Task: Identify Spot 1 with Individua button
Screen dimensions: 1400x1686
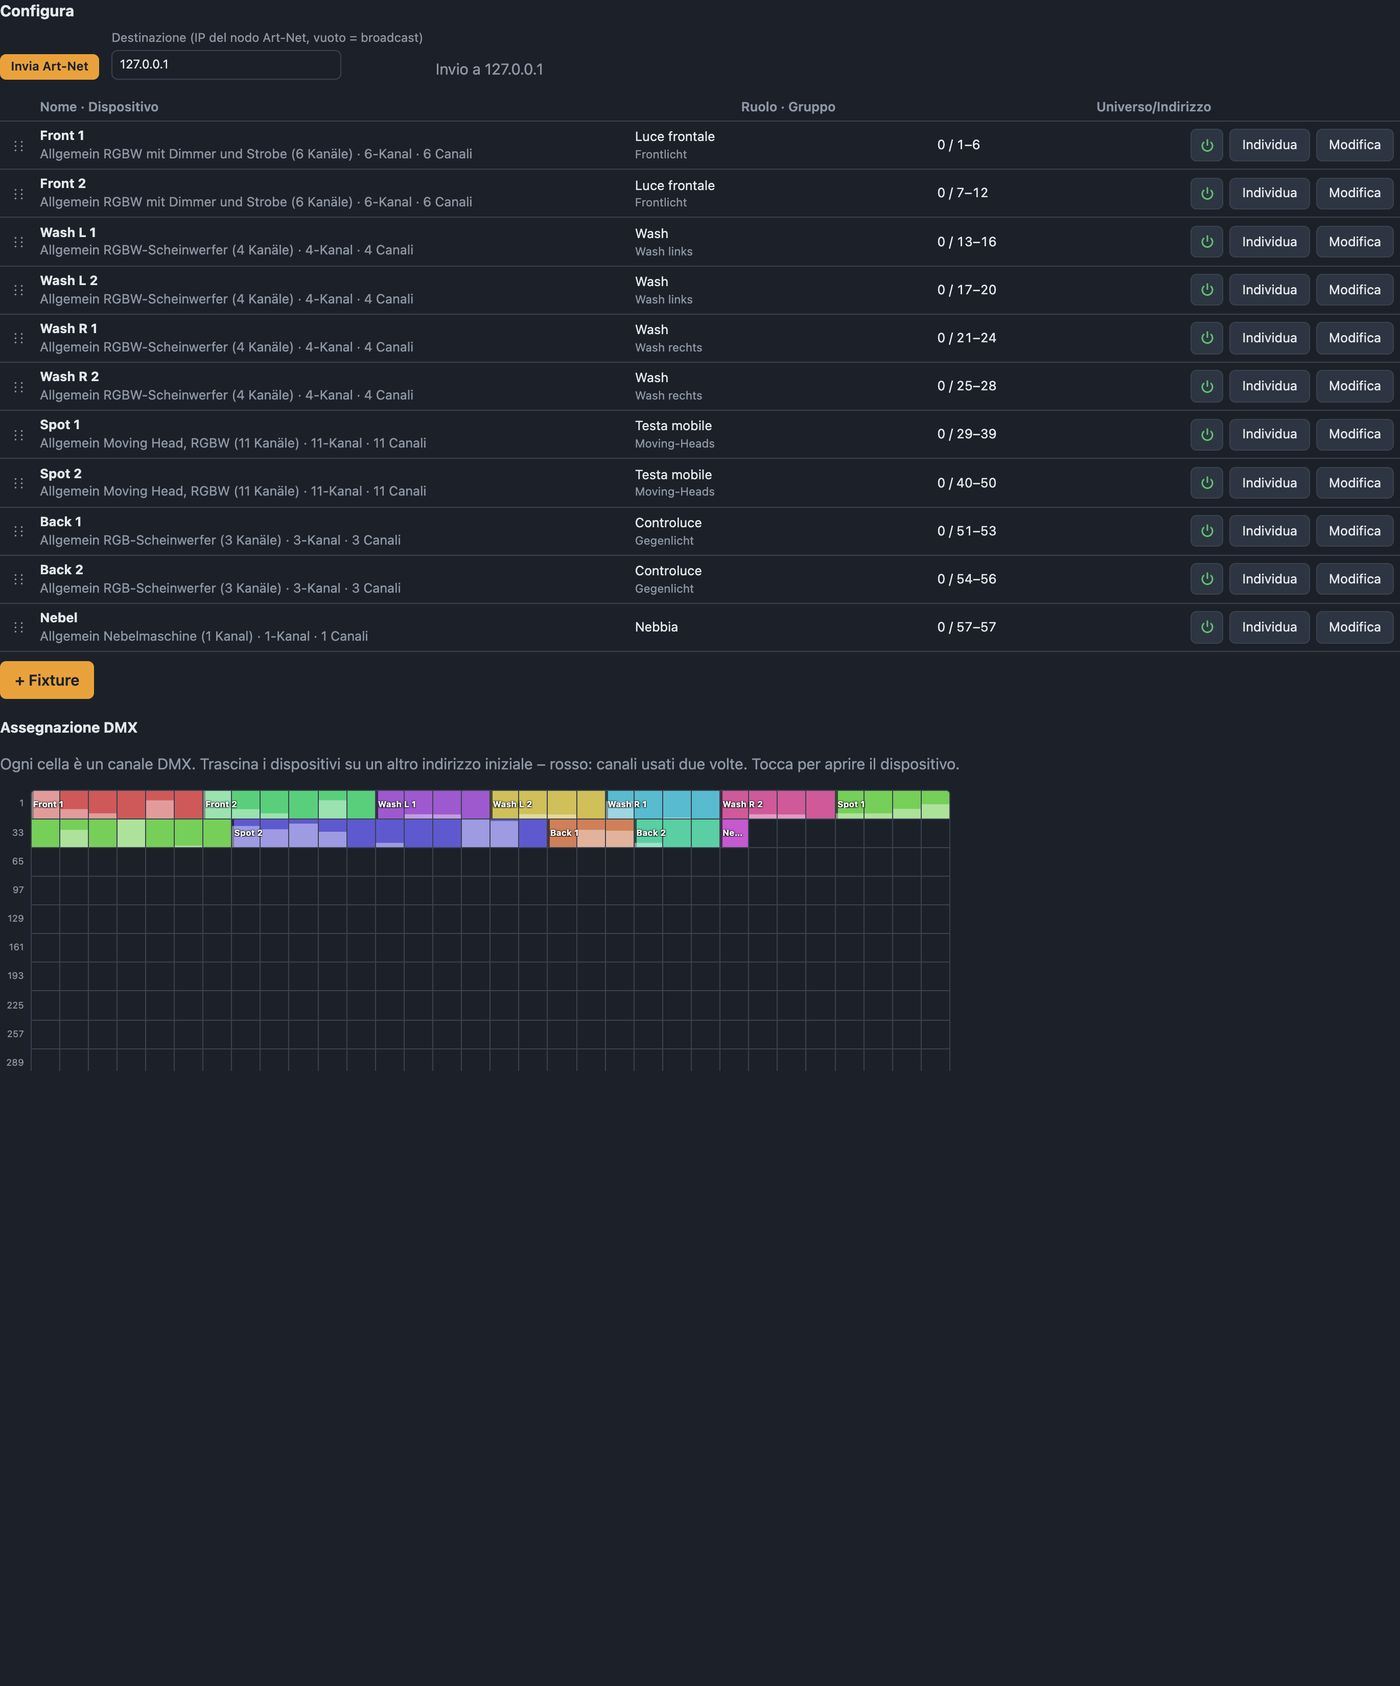Action: click(x=1269, y=434)
